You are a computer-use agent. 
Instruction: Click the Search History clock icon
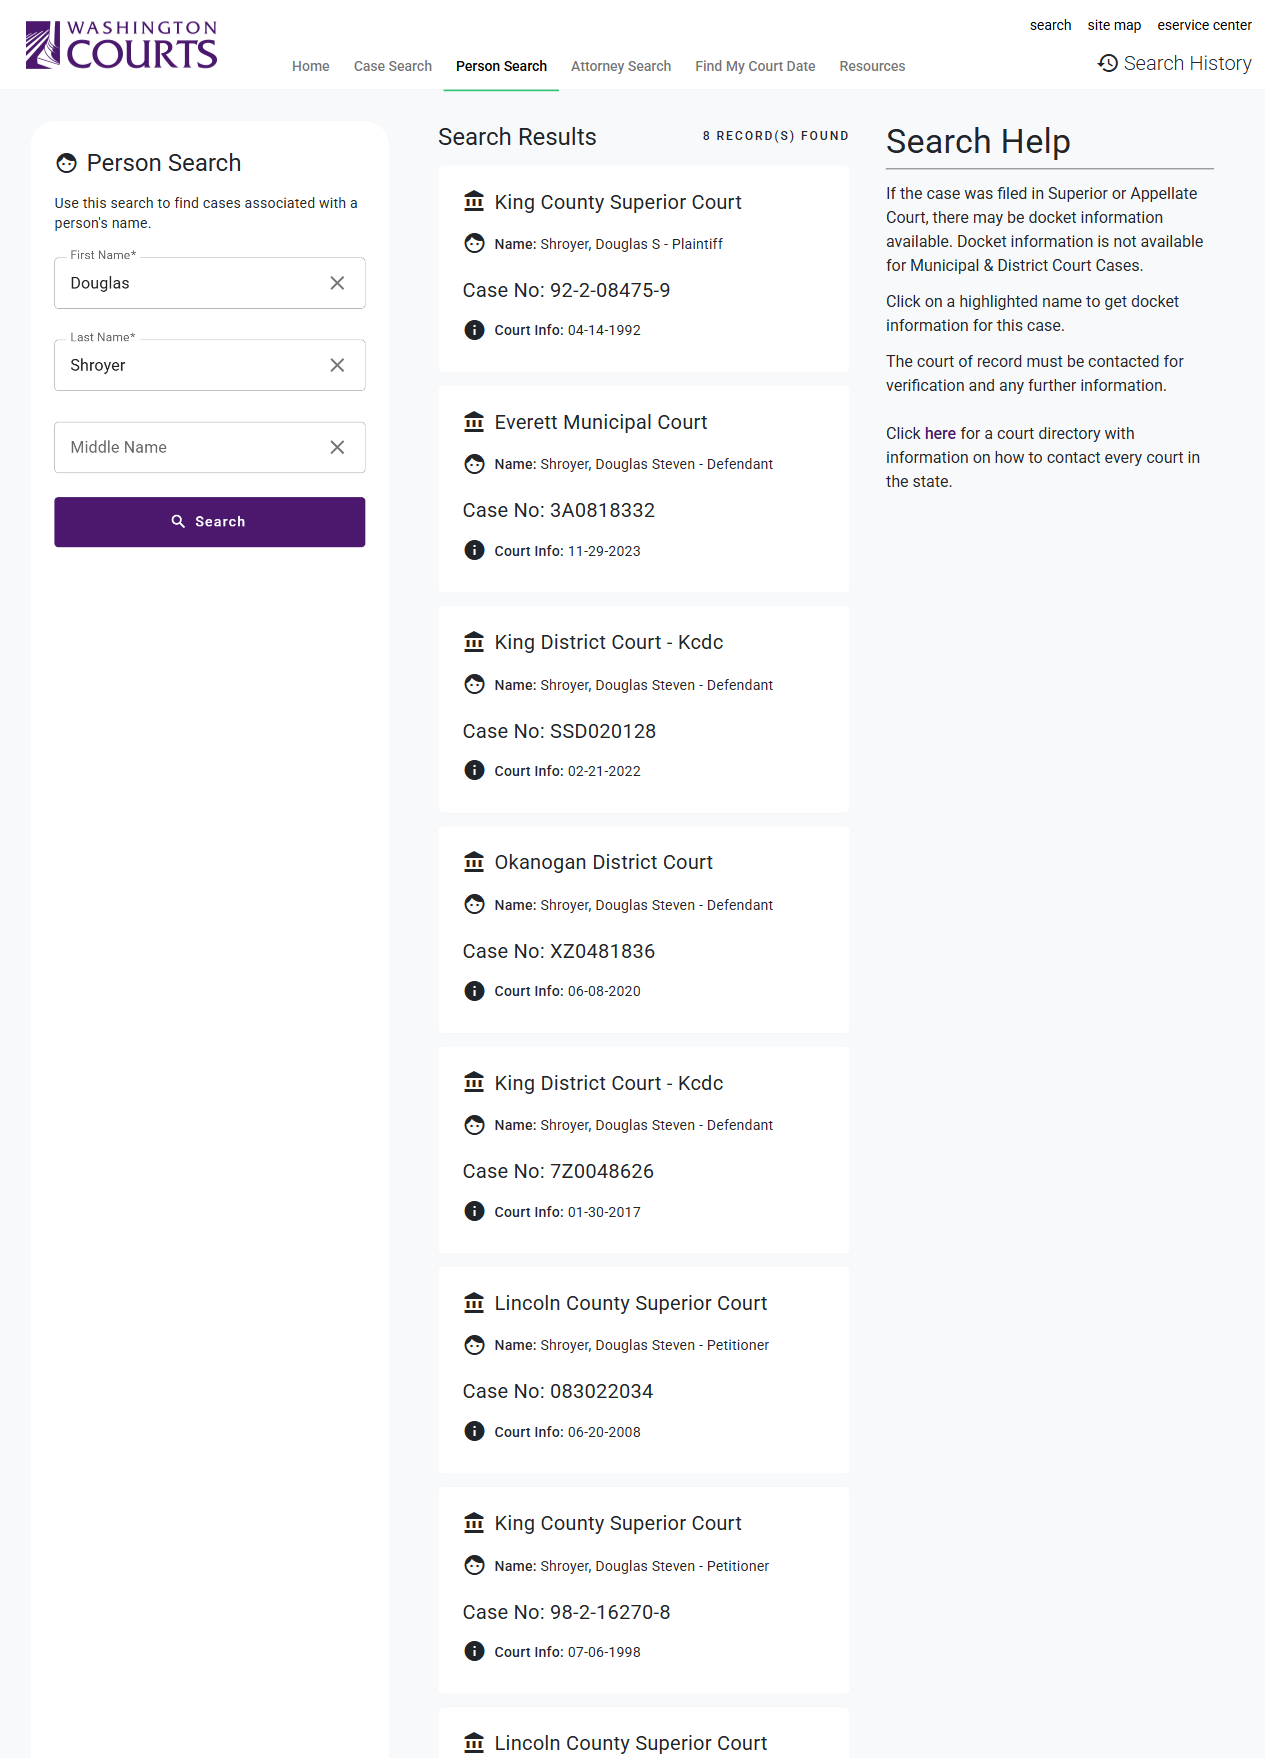[1108, 63]
